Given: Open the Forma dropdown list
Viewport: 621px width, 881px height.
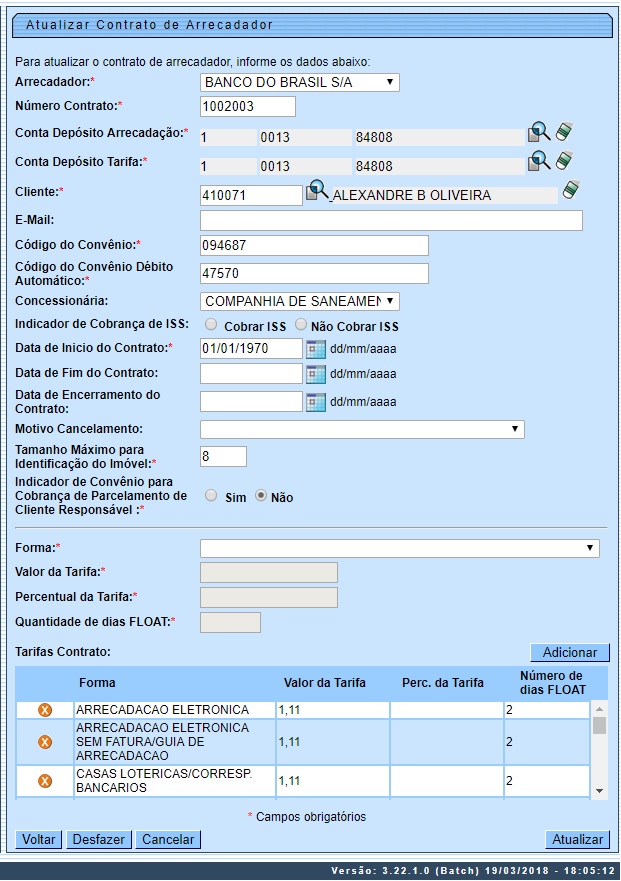Looking at the screenshot, I should tap(399, 548).
